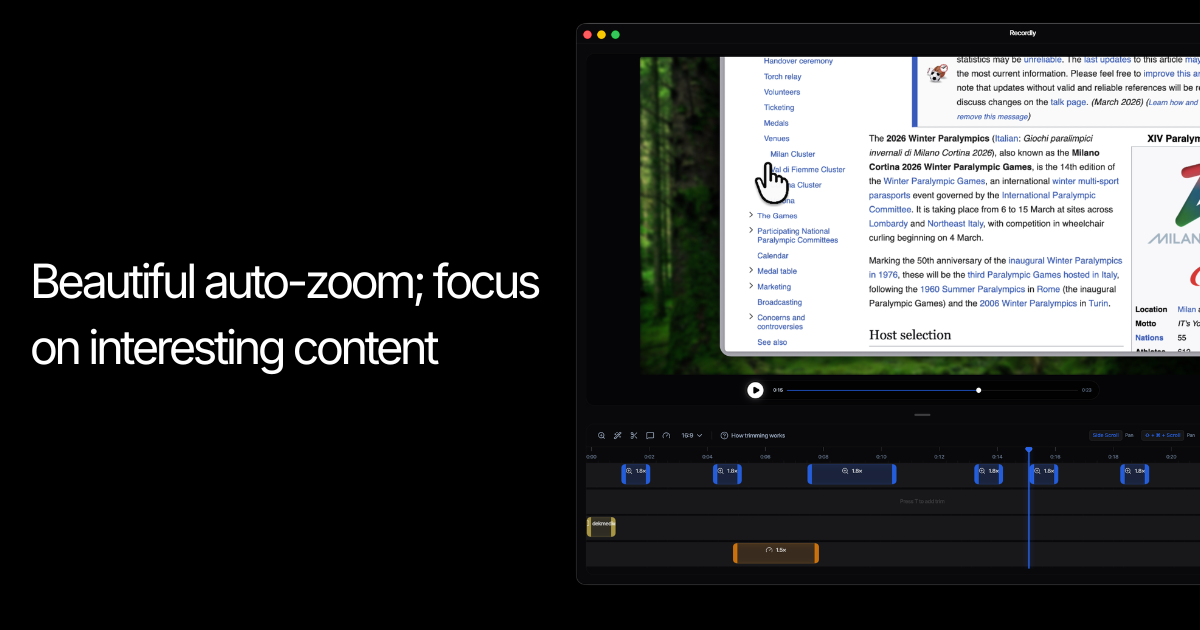This screenshot has width=1200, height=630.
Task: Play the recording preview
Action: (x=755, y=390)
